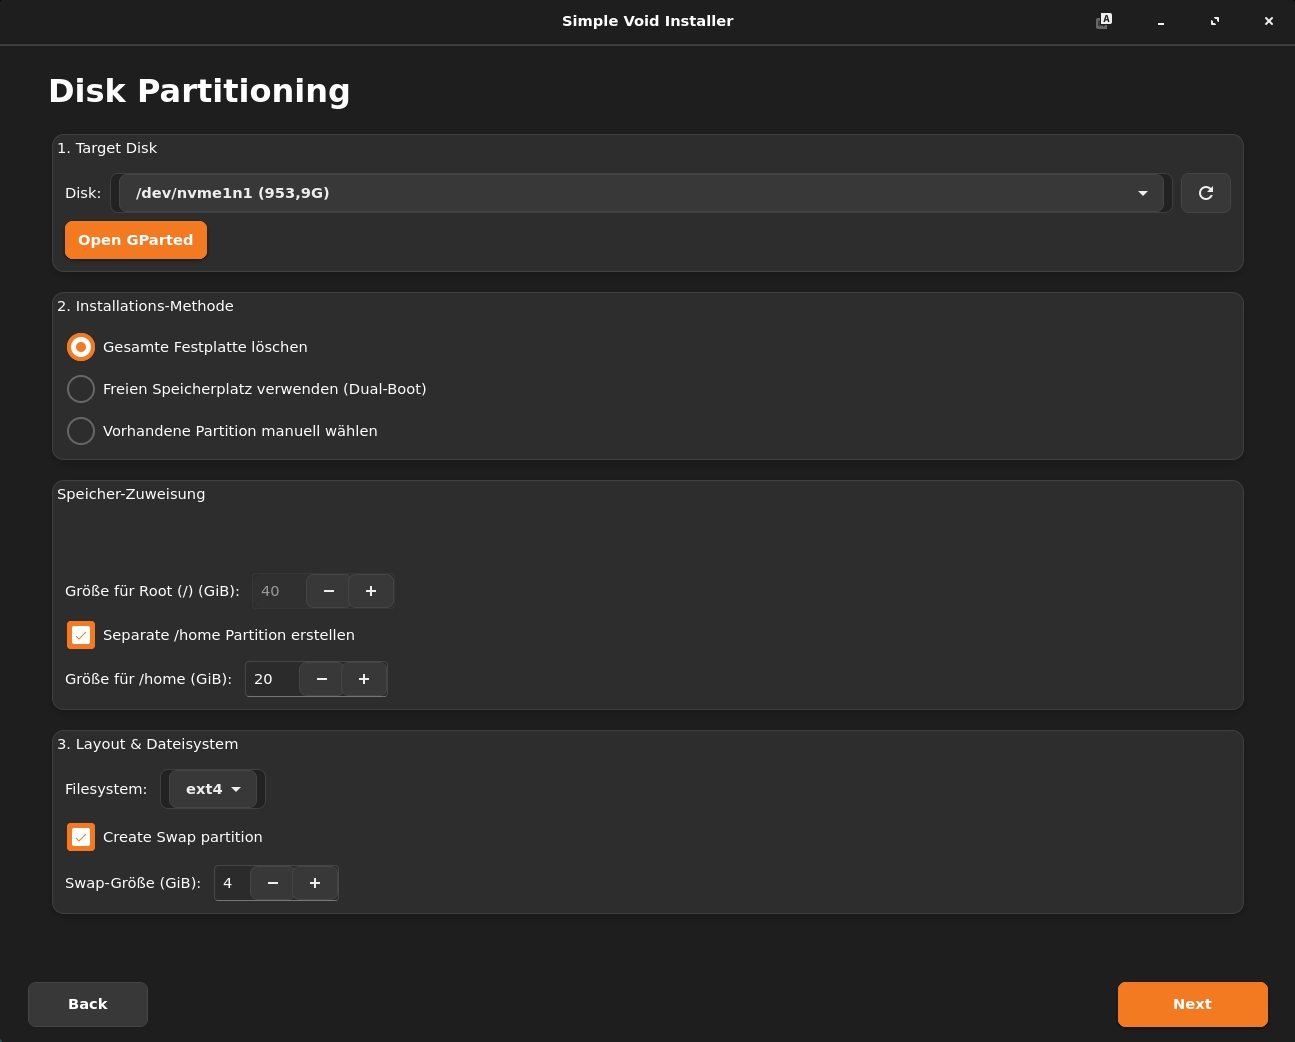Viewport: 1295px width, 1042px height.
Task: Click the keyboard layout indicator icon
Action: tap(1103, 21)
